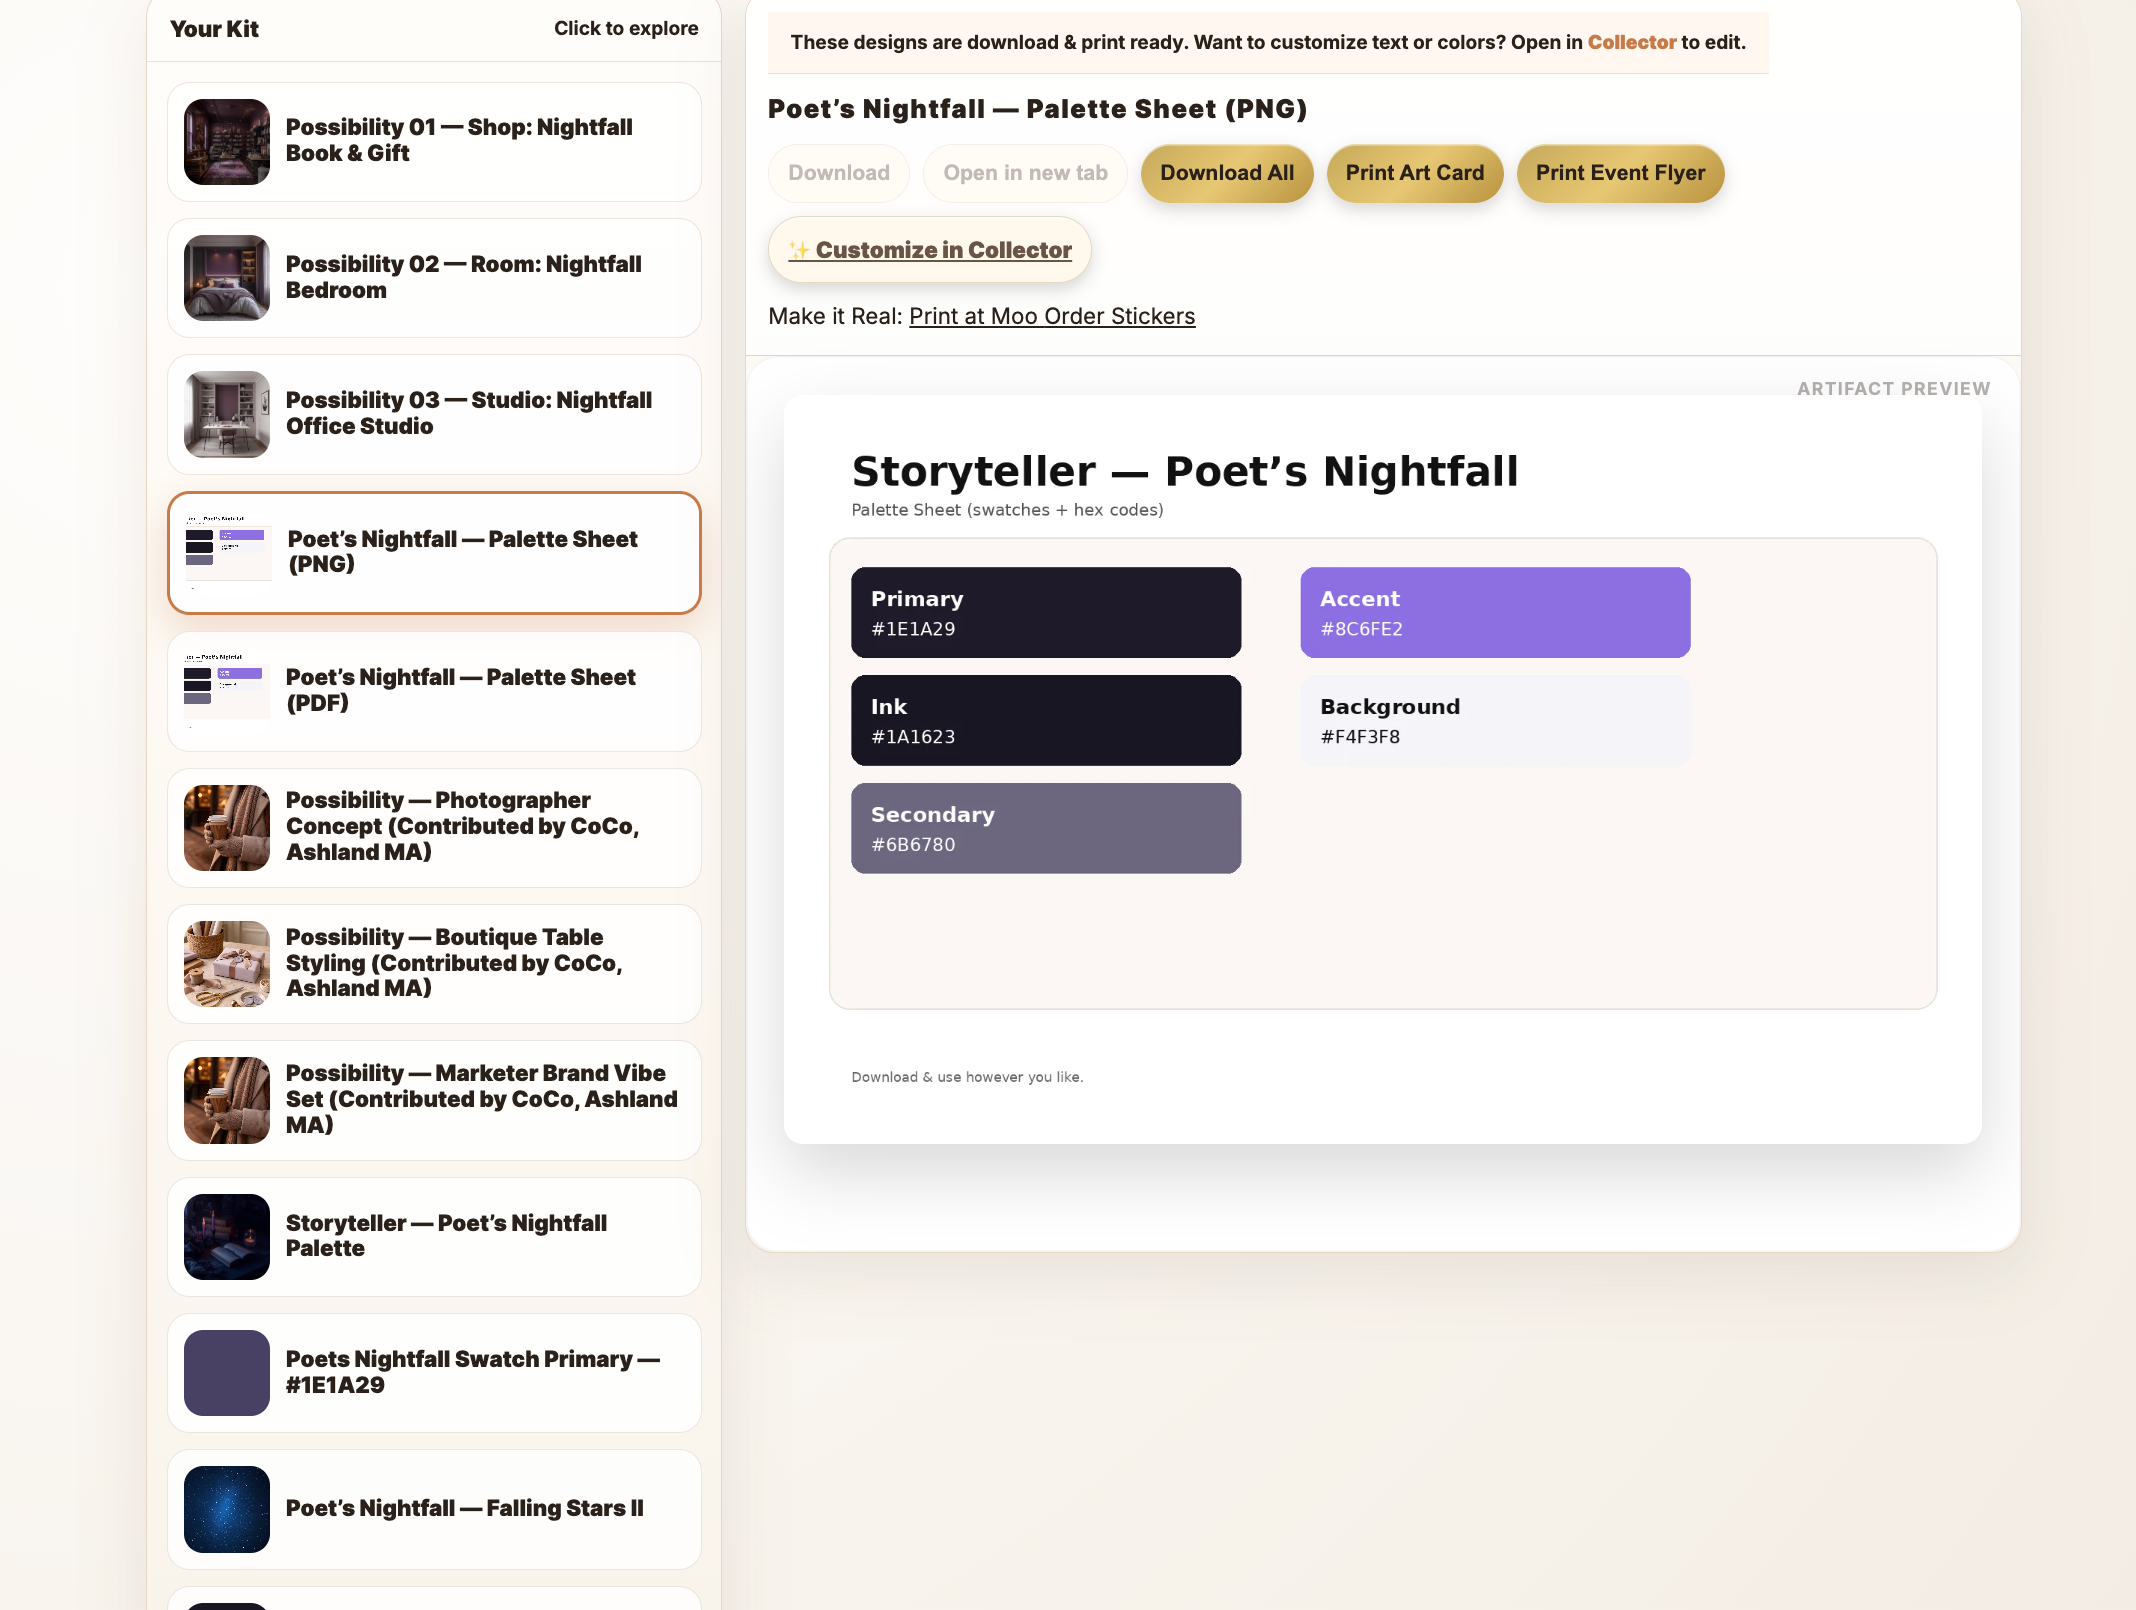This screenshot has width=2136, height=1610.
Task: Click the Print Event Flyer button
Action: [1619, 173]
